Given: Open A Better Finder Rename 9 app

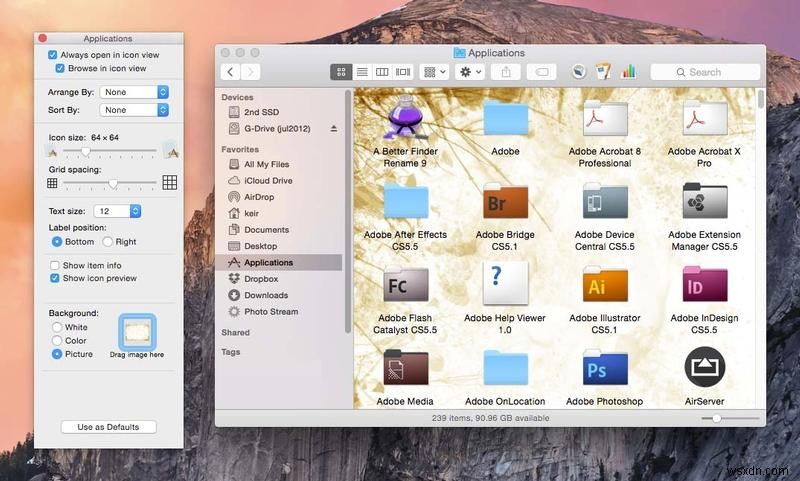Looking at the screenshot, I should coord(405,118).
